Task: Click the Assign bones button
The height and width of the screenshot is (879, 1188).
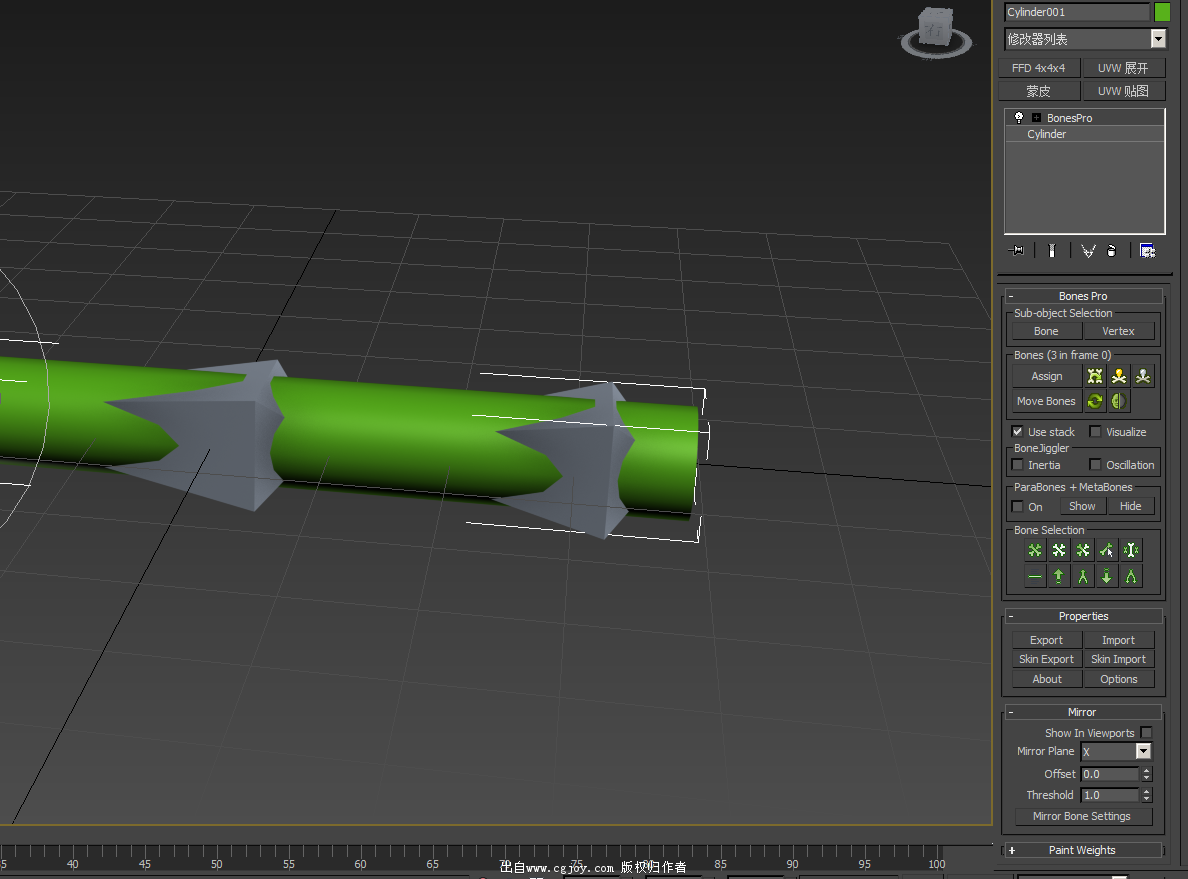Action: point(1047,376)
